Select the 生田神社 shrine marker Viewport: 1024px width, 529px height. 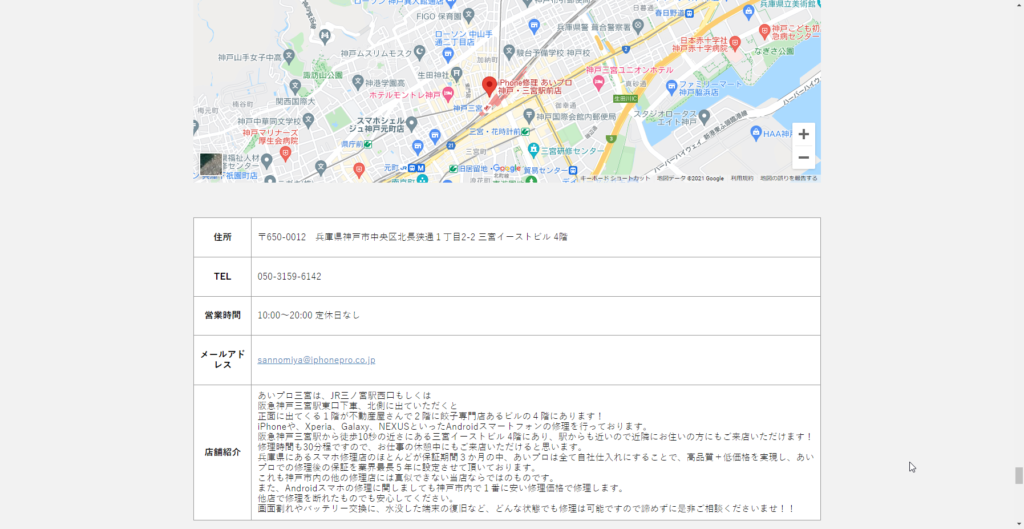coord(456,72)
